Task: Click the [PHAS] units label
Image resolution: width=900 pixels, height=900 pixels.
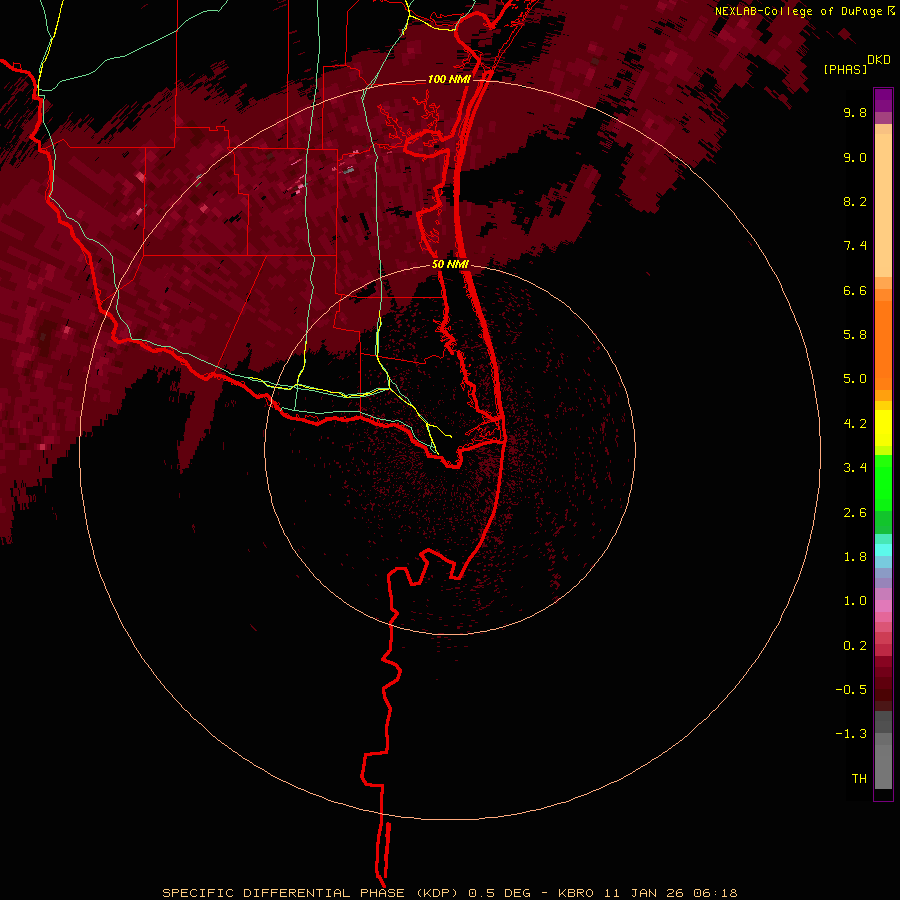Action: click(845, 69)
